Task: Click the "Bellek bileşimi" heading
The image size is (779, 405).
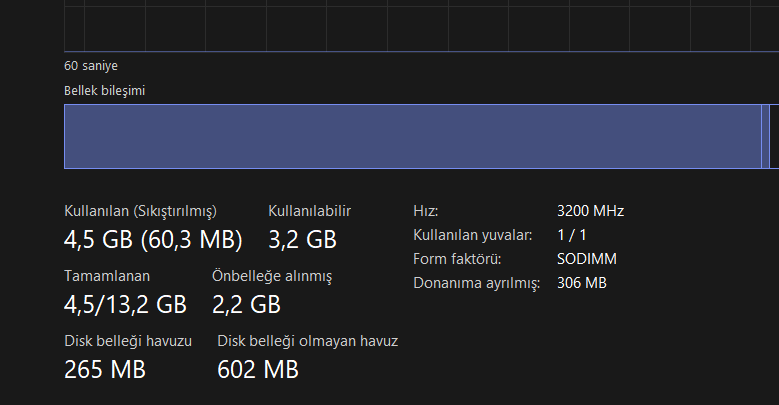Action: coord(104,90)
